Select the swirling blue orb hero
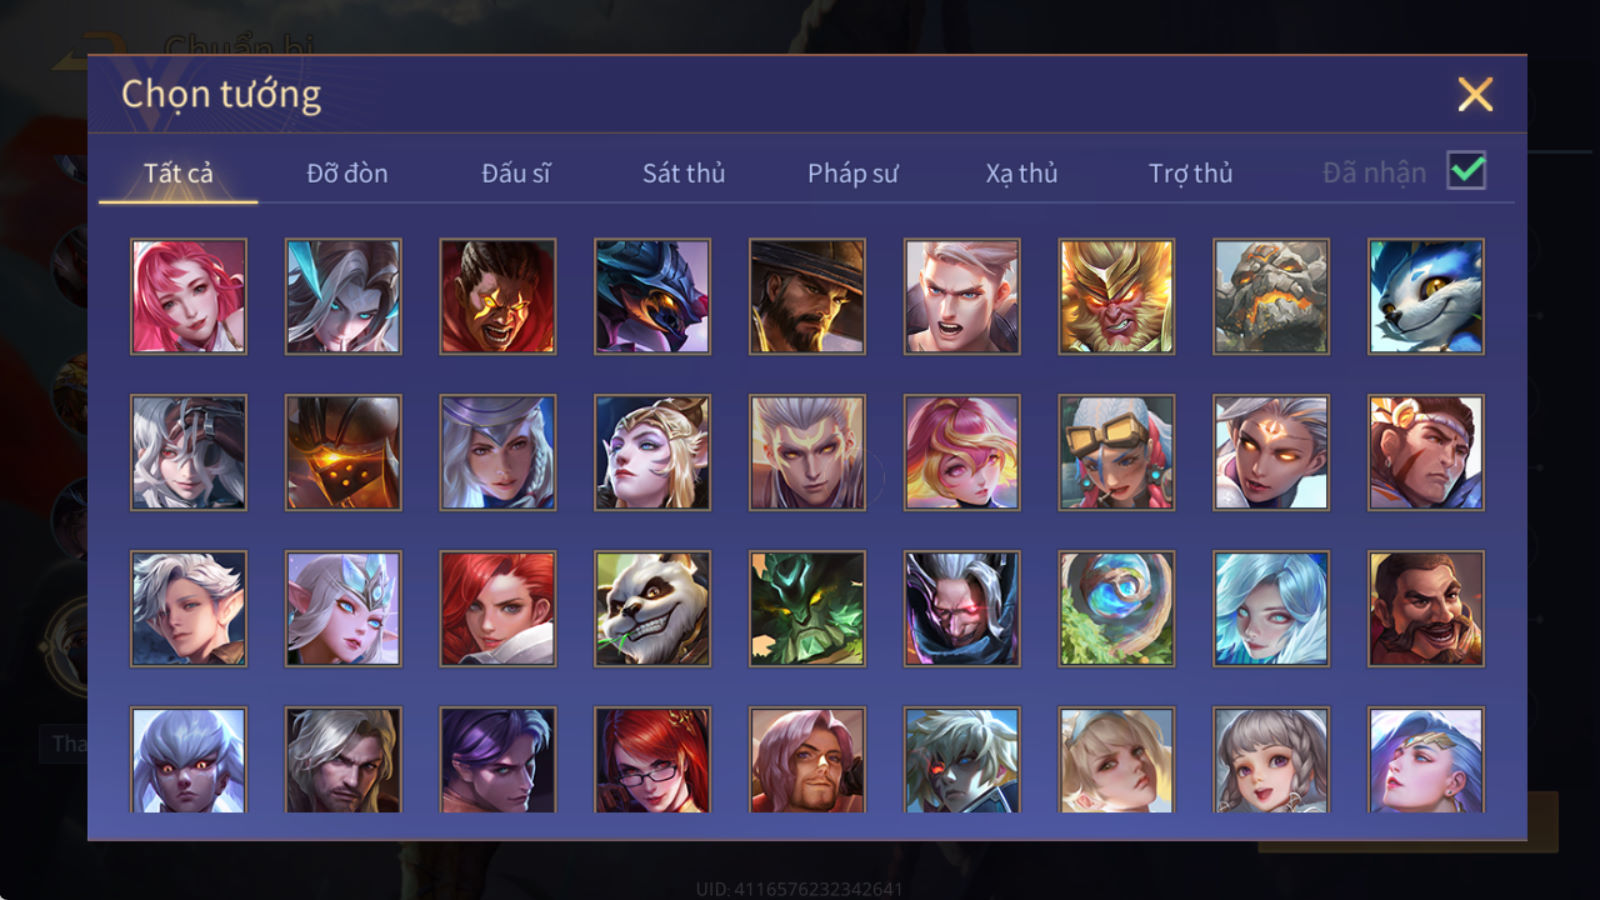Image resolution: width=1600 pixels, height=900 pixels. [x=1116, y=608]
